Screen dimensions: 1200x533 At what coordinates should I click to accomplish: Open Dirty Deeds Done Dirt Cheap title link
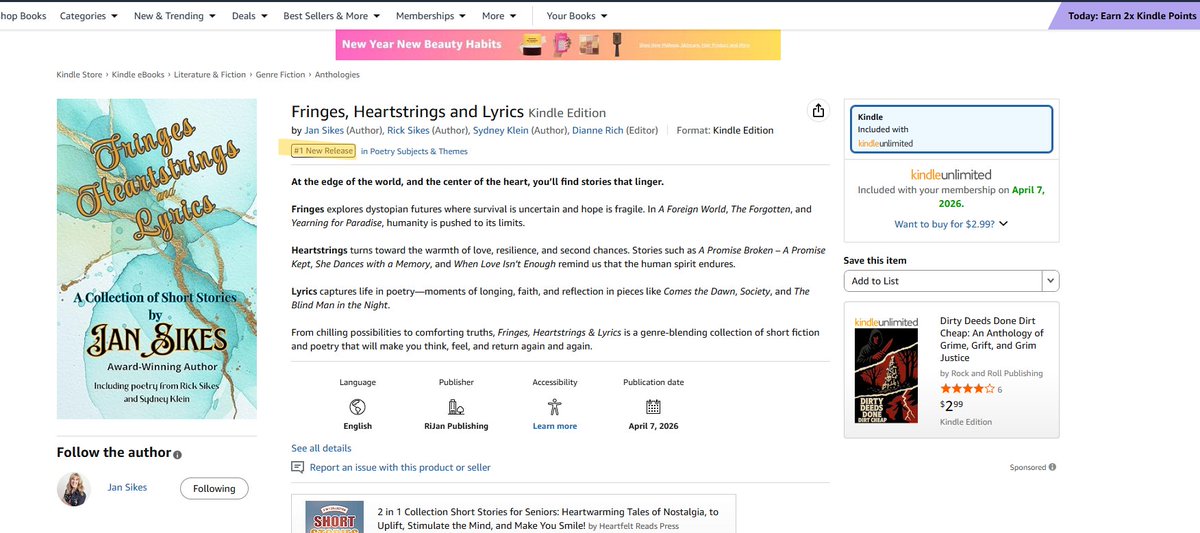(991, 340)
